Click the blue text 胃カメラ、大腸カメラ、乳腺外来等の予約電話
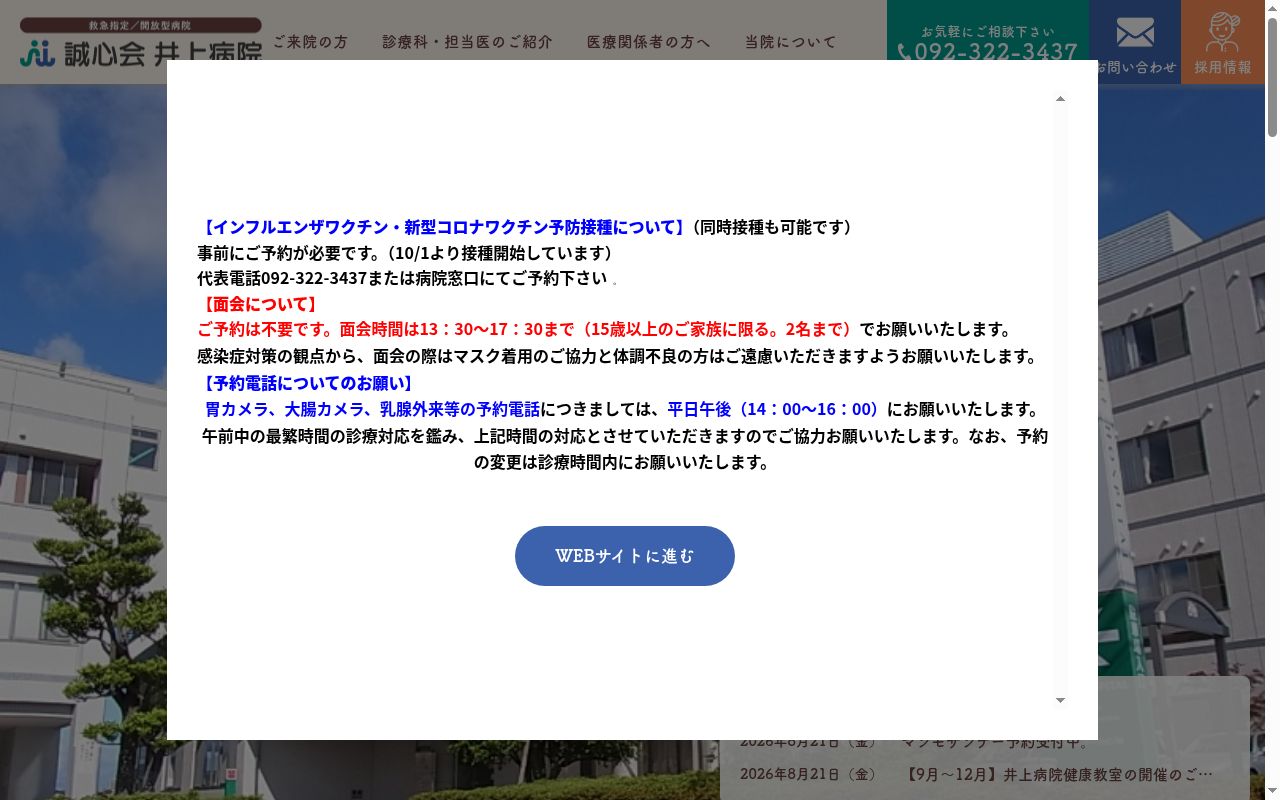 372,409
